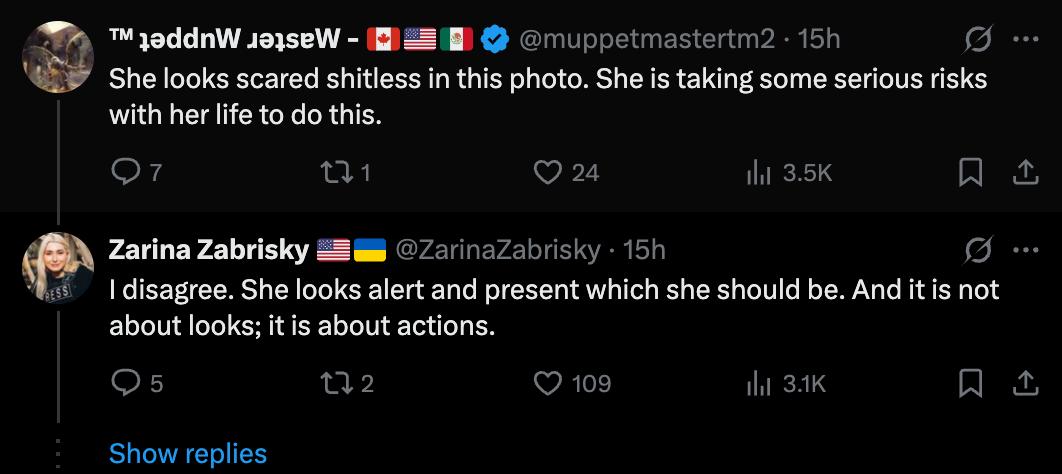Viewport: 1062px width, 474px height.
Task: Like Zarina Zabrisky's tweet with 109 likes
Action: pyautogui.click(x=547, y=383)
